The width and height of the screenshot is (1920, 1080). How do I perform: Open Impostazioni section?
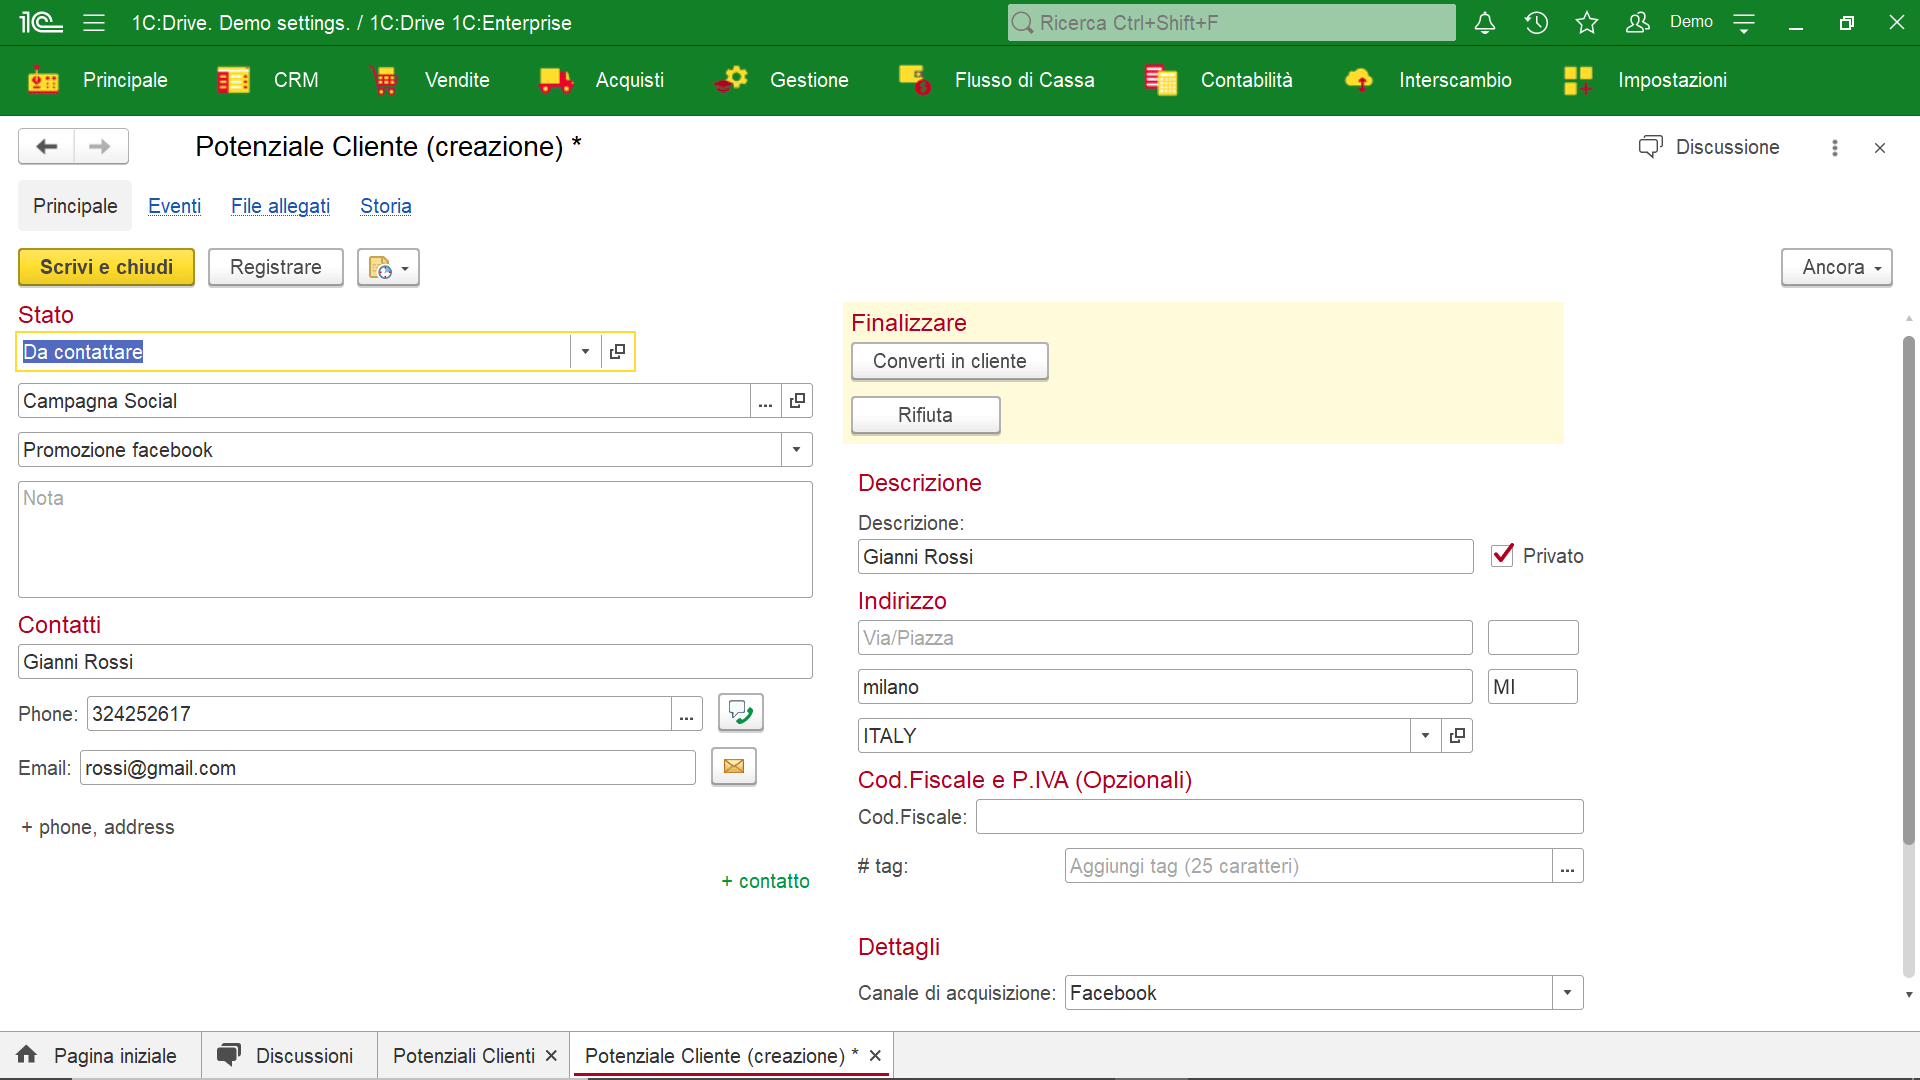(x=1645, y=80)
